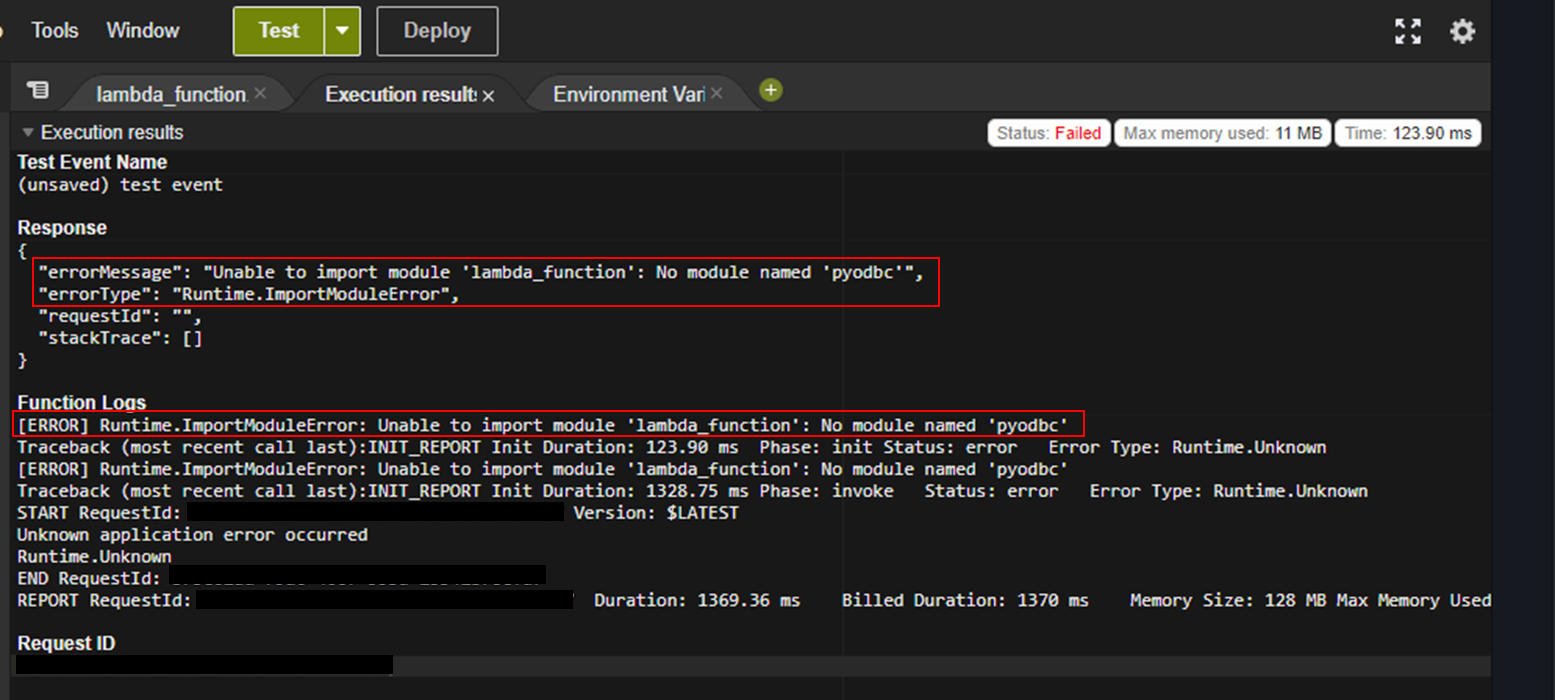Image resolution: width=1555 pixels, height=700 pixels.
Task: Dismiss the unsaved test event label
Action: (x=121, y=184)
